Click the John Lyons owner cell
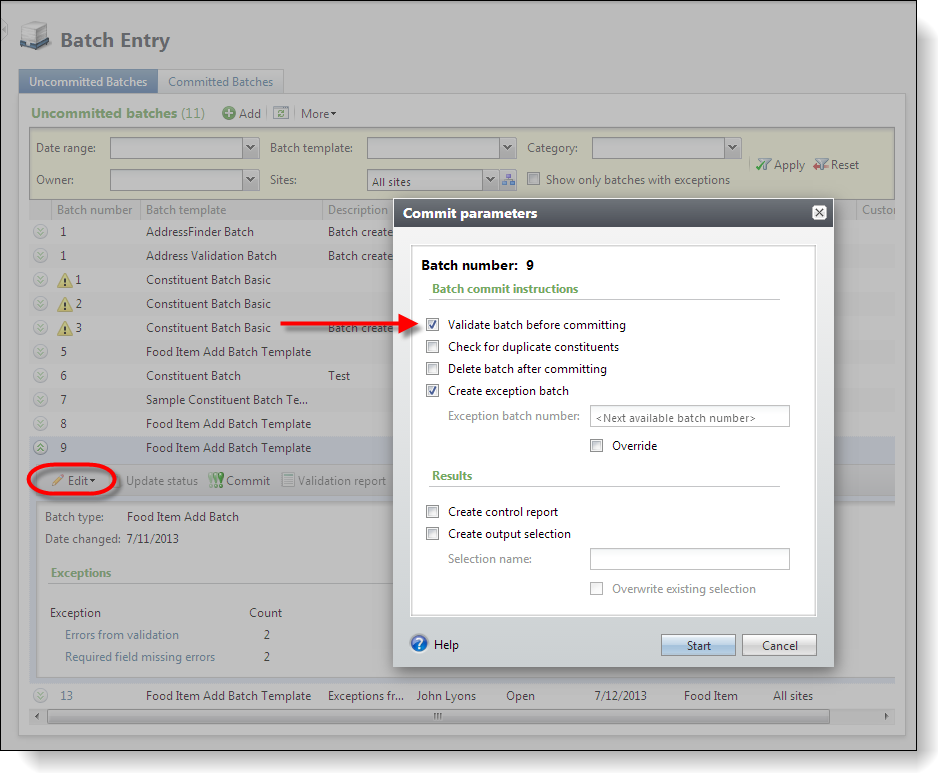 point(446,696)
